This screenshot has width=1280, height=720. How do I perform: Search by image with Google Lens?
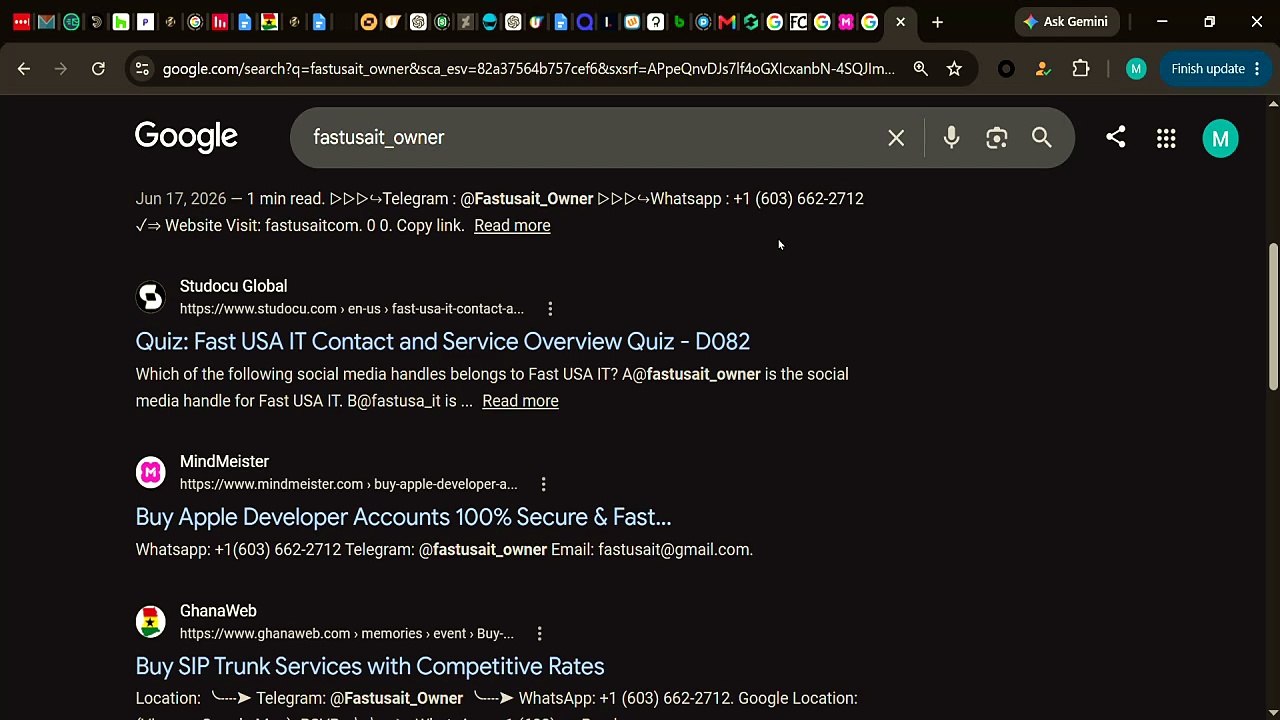click(996, 138)
